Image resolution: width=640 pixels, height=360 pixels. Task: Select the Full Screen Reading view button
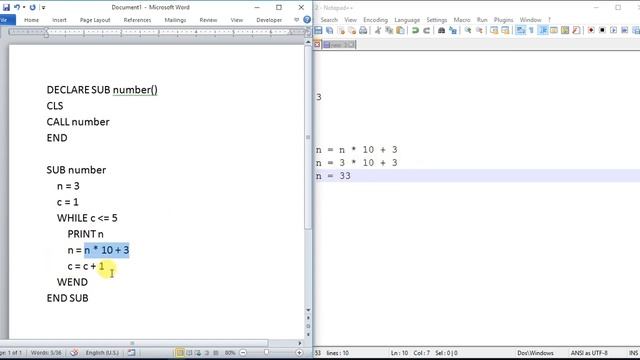pyautogui.click(x=189, y=353)
